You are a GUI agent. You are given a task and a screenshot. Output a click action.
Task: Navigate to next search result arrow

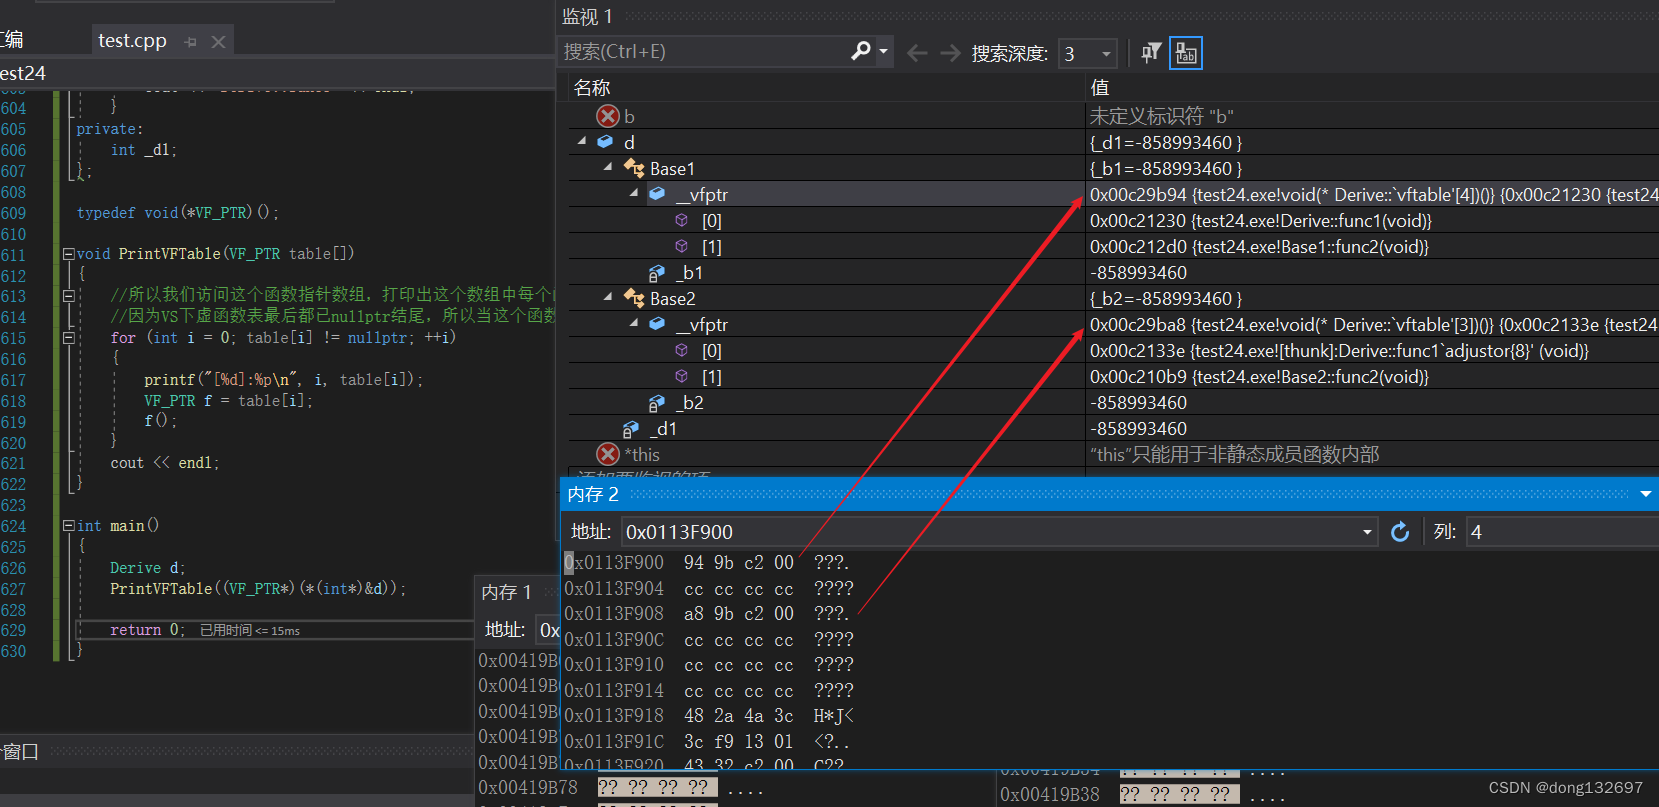pyautogui.click(x=950, y=53)
